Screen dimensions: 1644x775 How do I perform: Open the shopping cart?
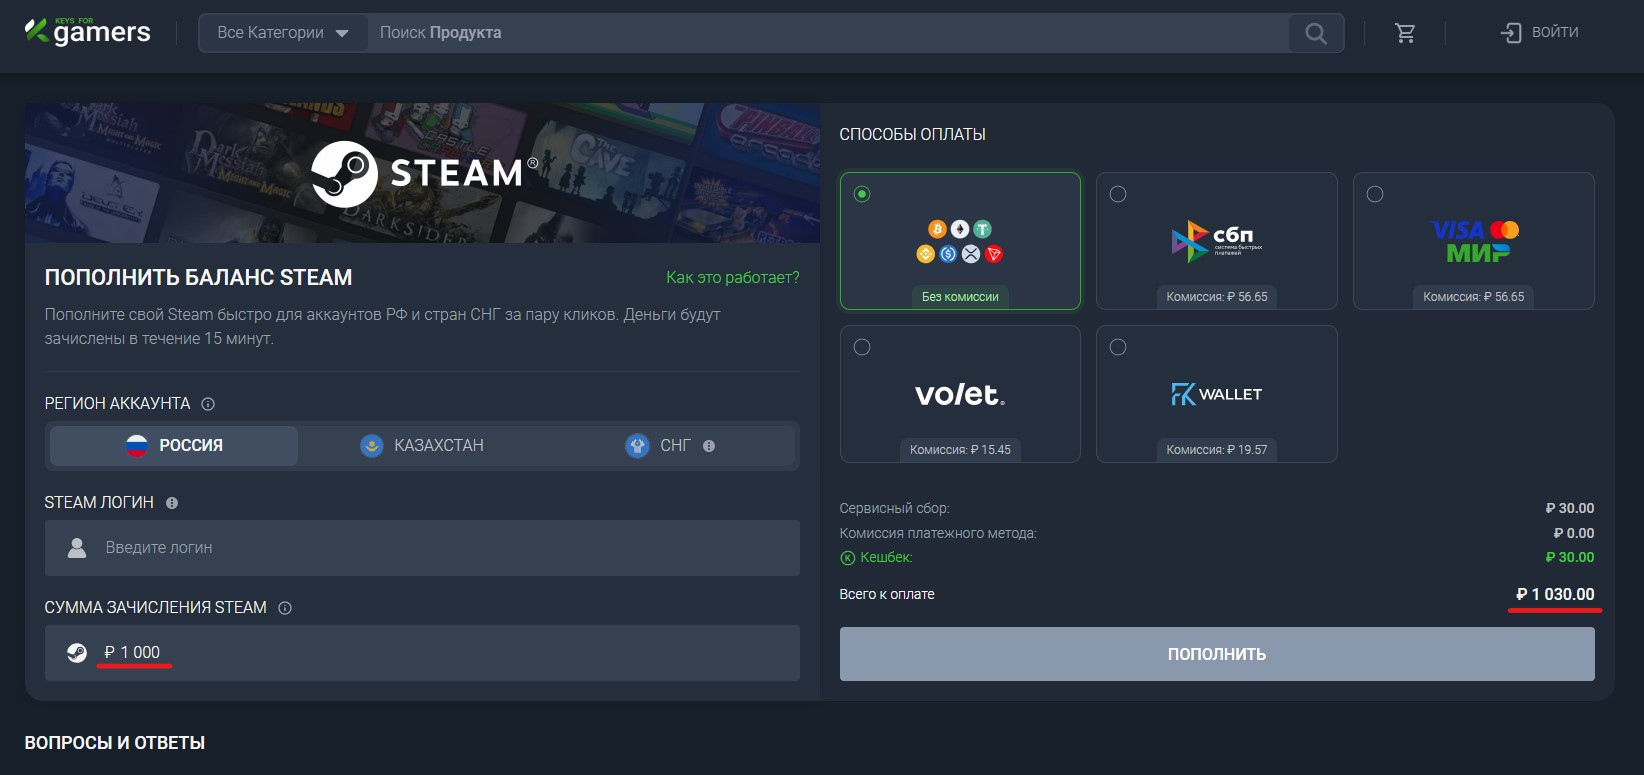pos(1405,33)
